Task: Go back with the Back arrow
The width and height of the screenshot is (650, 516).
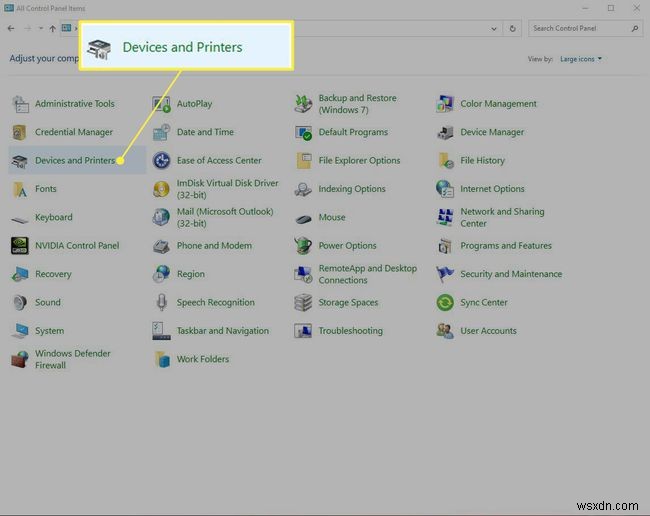Action: click(11, 28)
